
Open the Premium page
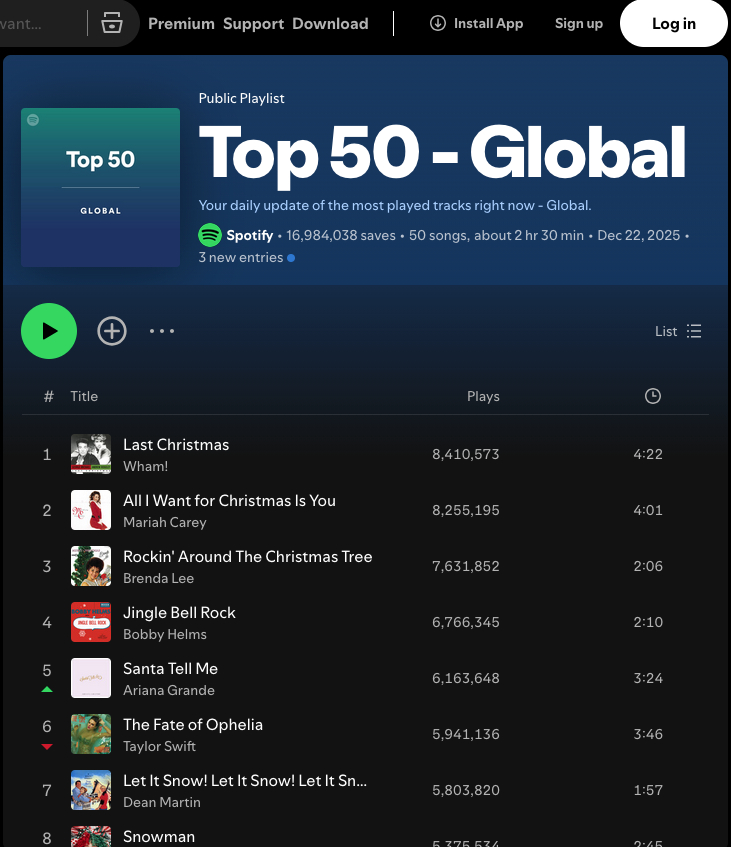(x=181, y=23)
